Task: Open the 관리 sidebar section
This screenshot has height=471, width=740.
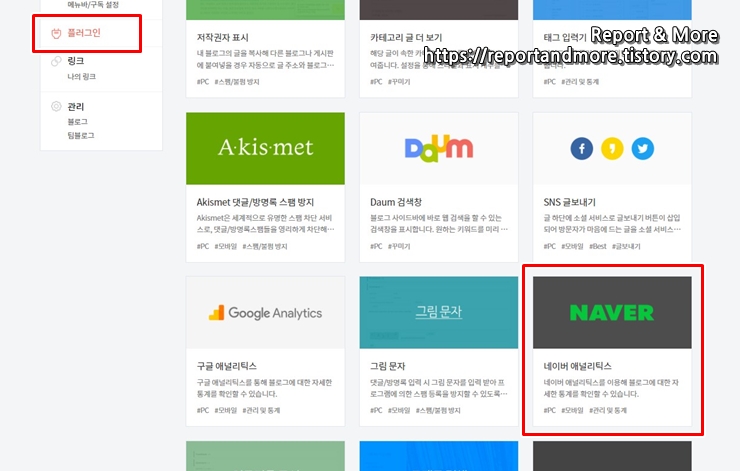Action: click(x=76, y=106)
